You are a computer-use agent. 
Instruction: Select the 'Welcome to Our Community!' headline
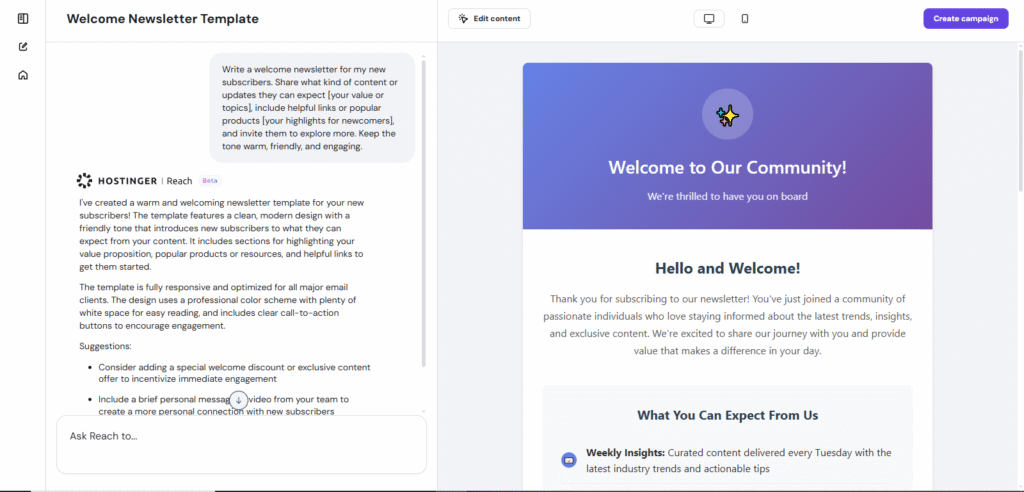[x=727, y=167]
